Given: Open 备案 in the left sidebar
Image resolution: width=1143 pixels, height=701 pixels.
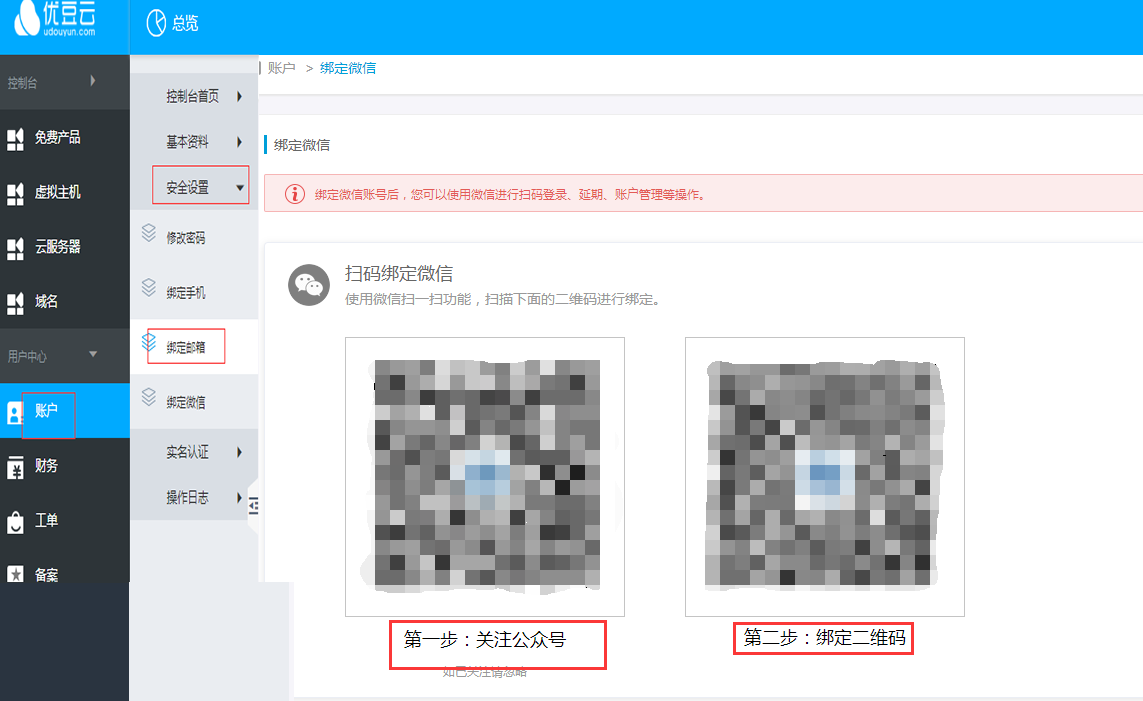Looking at the screenshot, I should (46, 575).
